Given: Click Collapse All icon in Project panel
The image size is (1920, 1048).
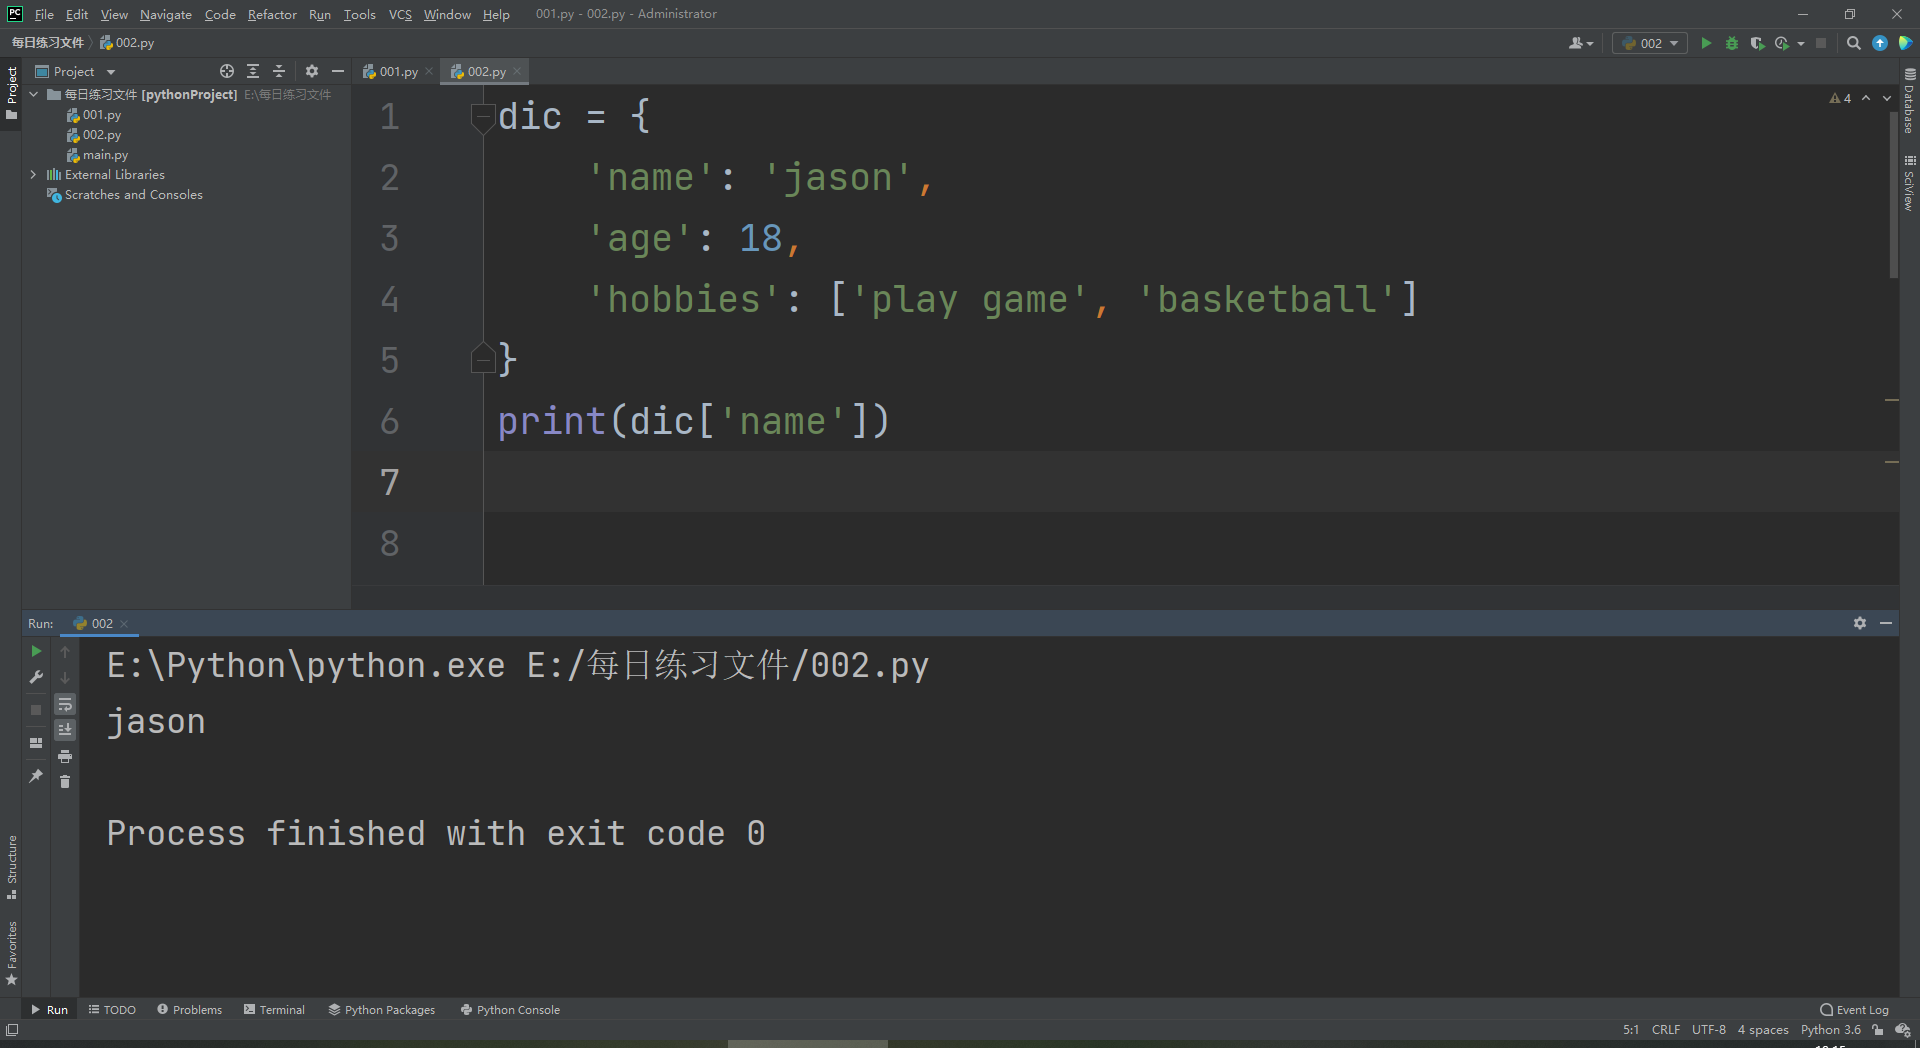Looking at the screenshot, I should click(279, 71).
